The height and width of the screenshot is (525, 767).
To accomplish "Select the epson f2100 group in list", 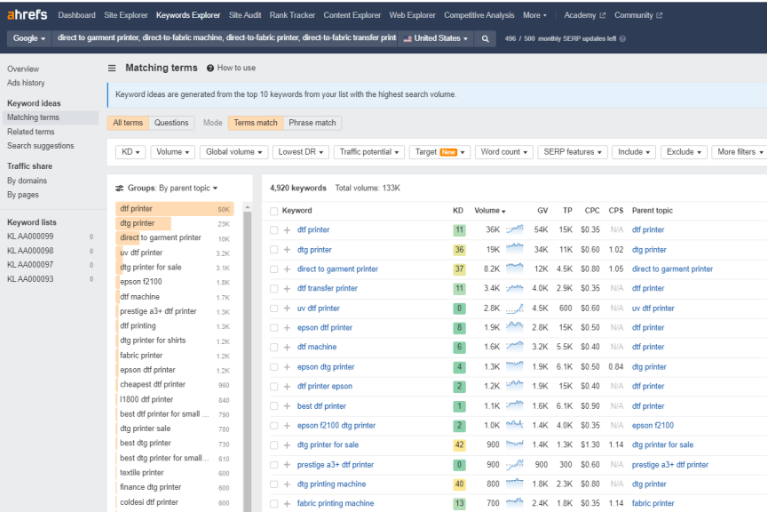I will click(141, 282).
